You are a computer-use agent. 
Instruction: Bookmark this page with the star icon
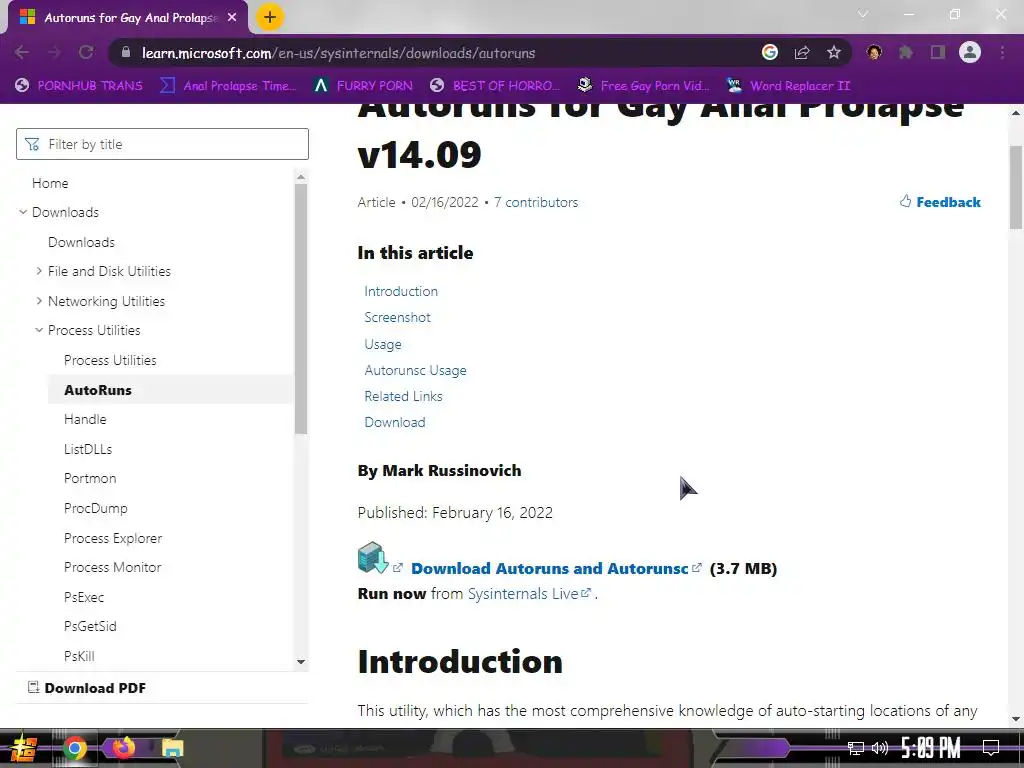coord(834,52)
